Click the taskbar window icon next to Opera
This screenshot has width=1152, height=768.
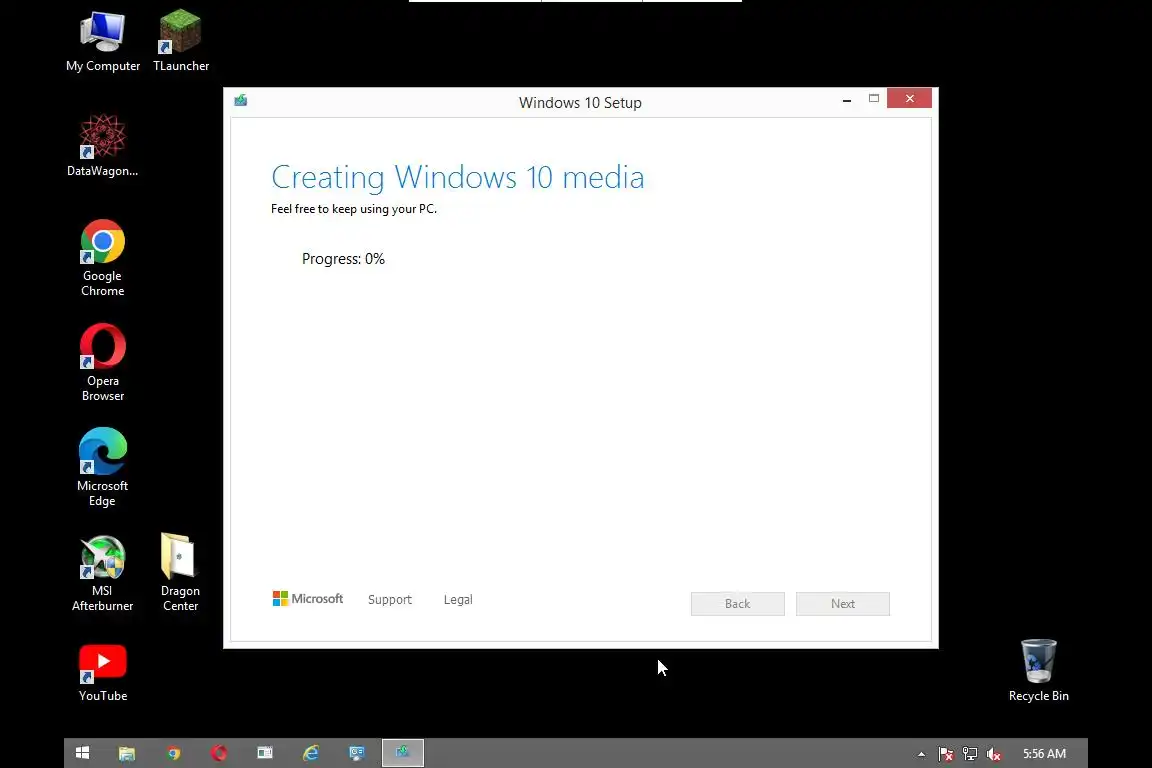265,753
